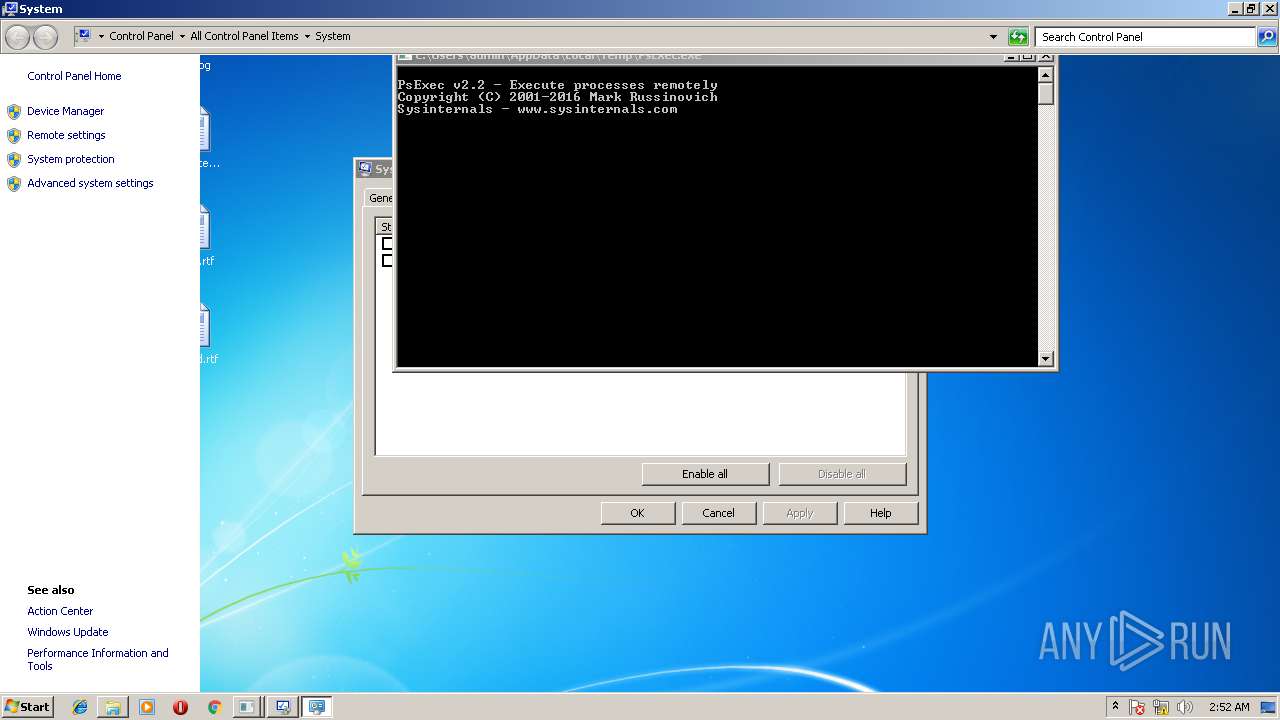Expand dropdown arrow before Control Panel breadcrumb
The width and height of the screenshot is (1280, 720).
101,36
